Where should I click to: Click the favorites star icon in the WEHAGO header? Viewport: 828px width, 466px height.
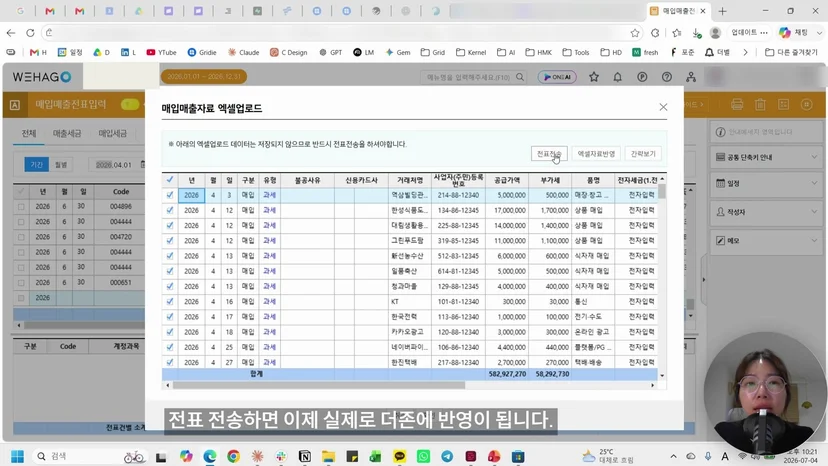(594, 77)
